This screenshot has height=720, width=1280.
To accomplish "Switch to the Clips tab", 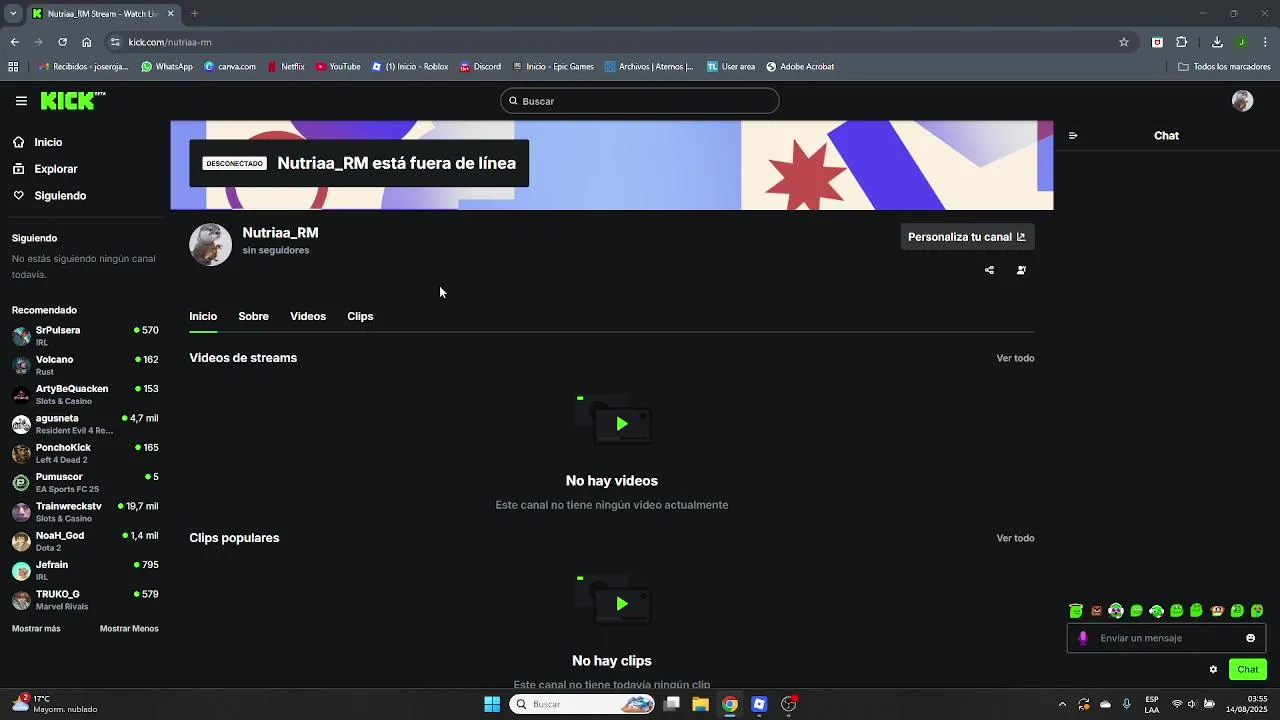I will coord(360,316).
